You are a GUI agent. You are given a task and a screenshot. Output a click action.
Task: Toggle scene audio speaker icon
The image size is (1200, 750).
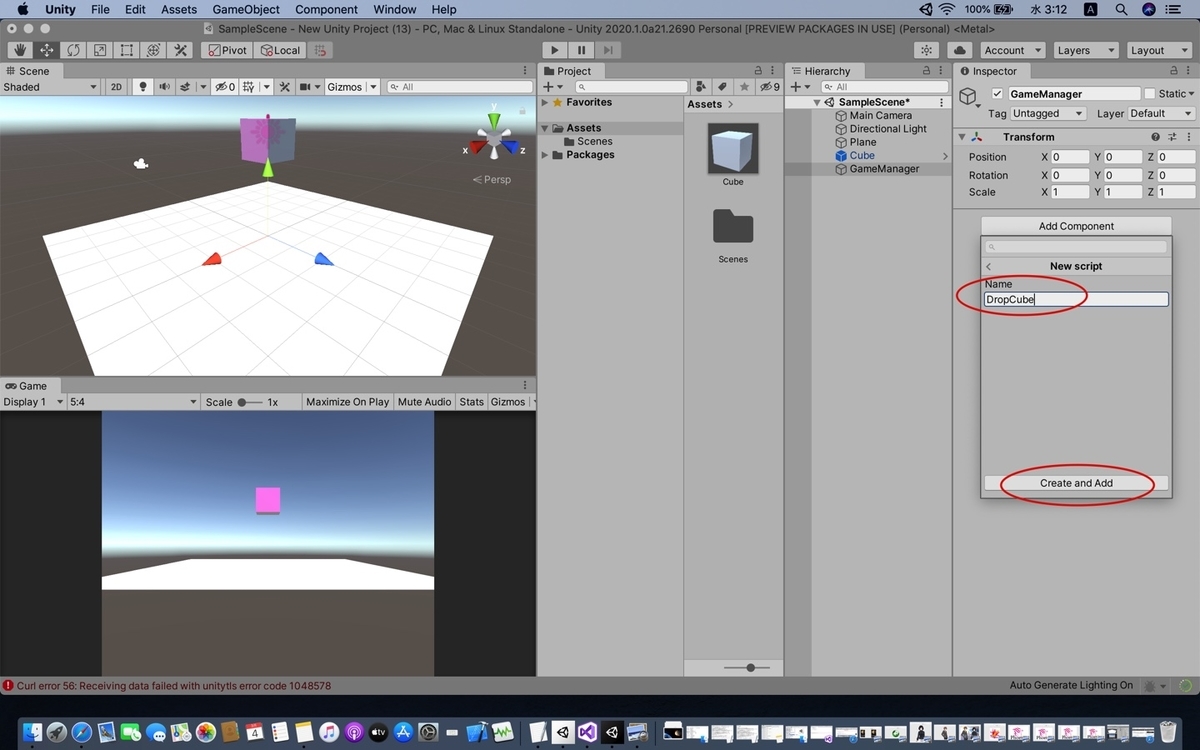[164, 87]
